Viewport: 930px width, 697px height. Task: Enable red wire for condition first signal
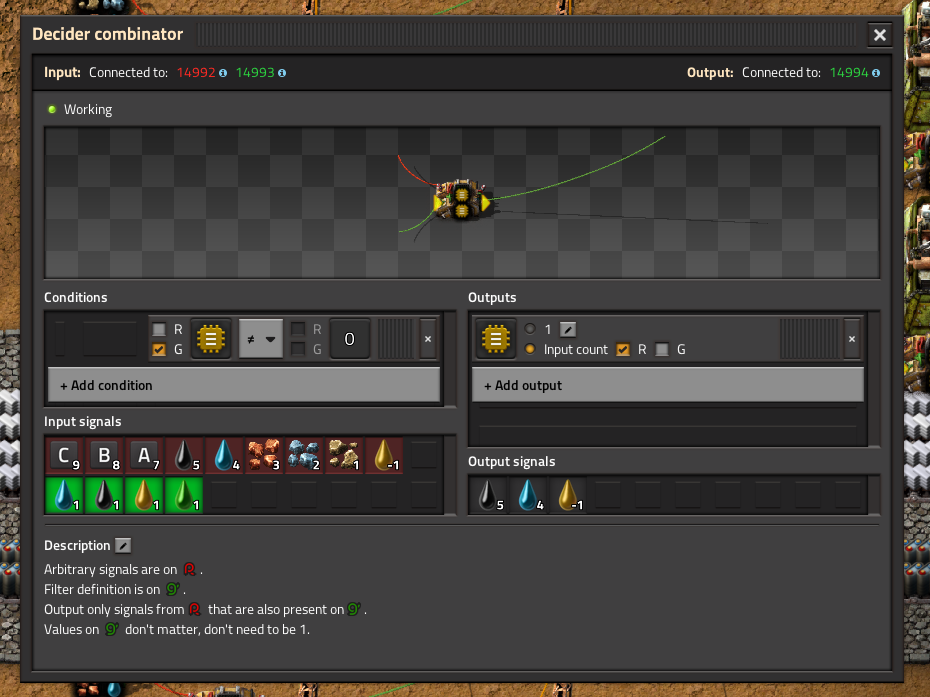click(159, 329)
